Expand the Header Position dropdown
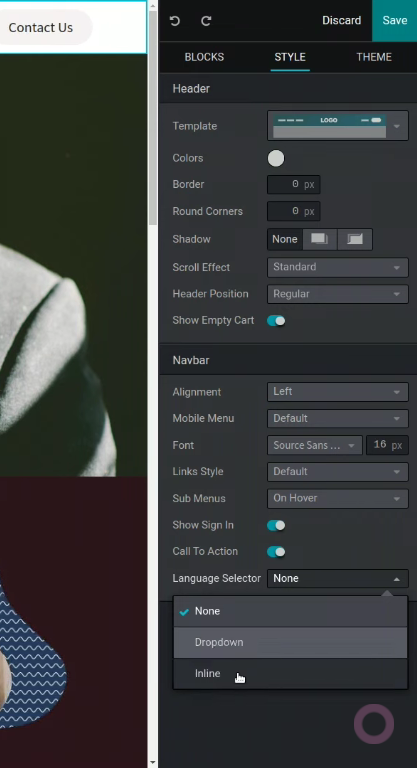The width and height of the screenshot is (417, 768). (x=338, y=294)
